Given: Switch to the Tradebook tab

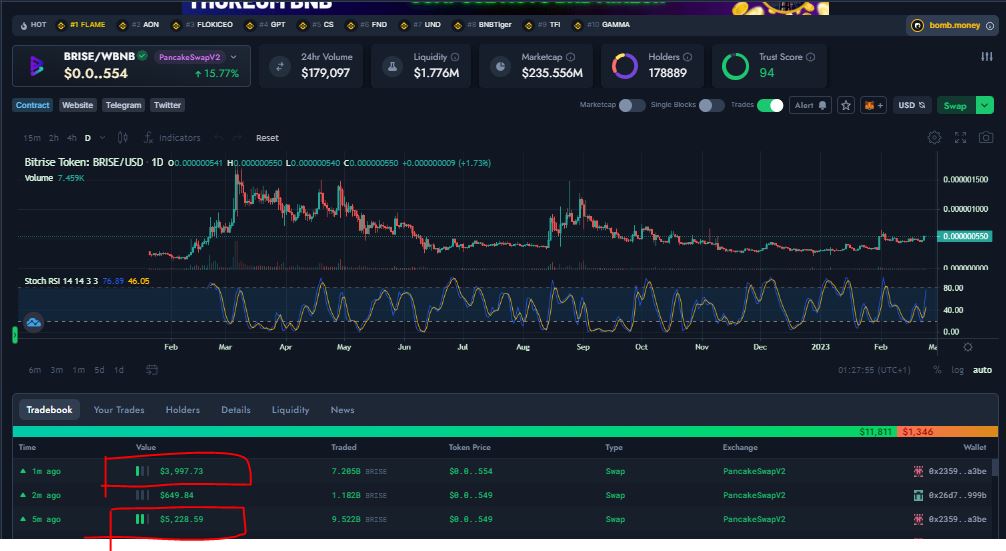Looking at the screenshot, I should point(49,409).
